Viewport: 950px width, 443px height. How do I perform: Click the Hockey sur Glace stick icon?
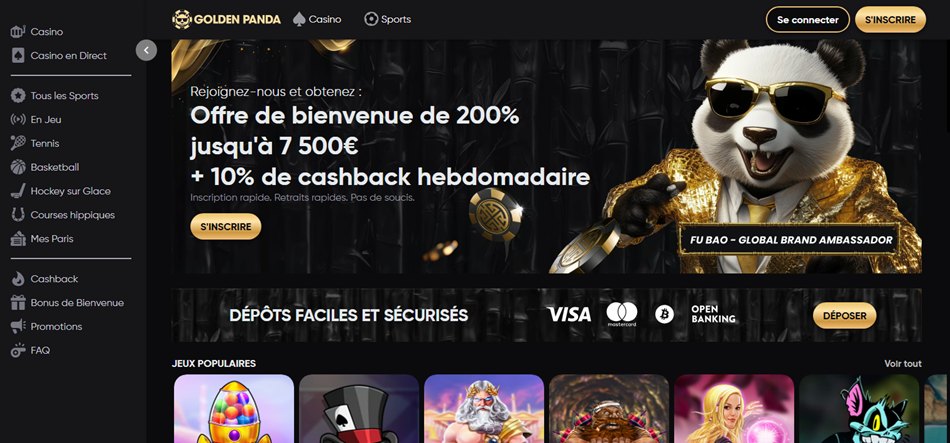(18, 191)
